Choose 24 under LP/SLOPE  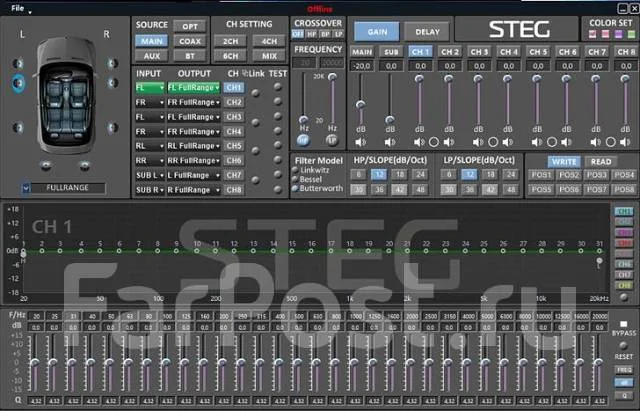510,175
